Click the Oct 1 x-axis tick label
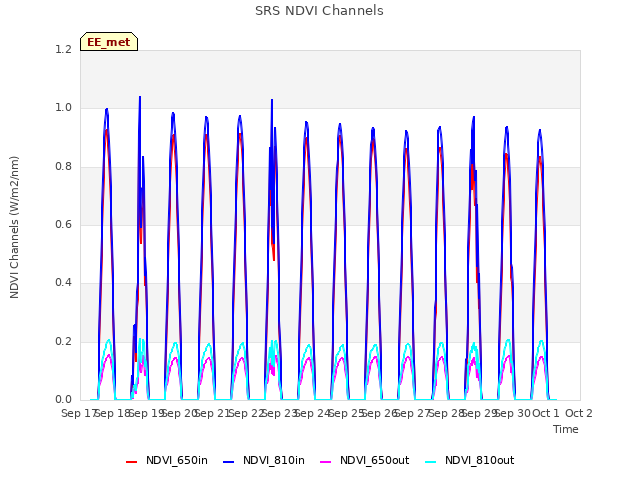 pyautogui.click(x=546, y=413)
